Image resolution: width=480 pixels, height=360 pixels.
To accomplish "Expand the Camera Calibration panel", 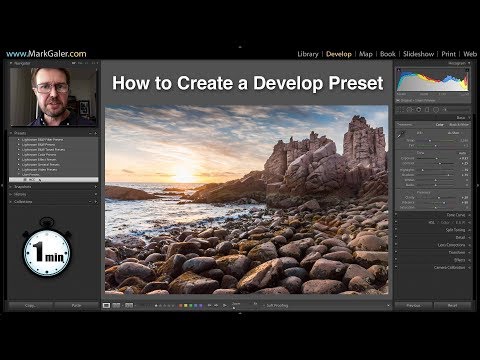I will [469, 268].
